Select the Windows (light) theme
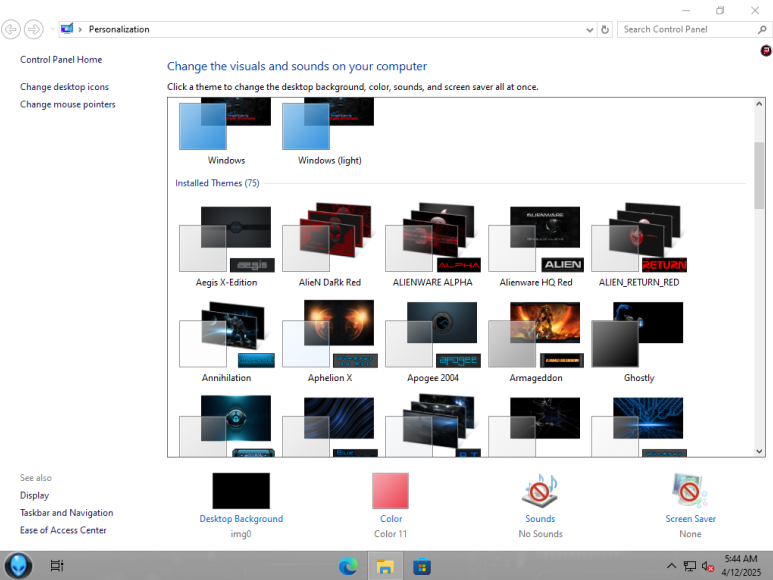This screenshot has height=580, width=773. pos(329,131)
